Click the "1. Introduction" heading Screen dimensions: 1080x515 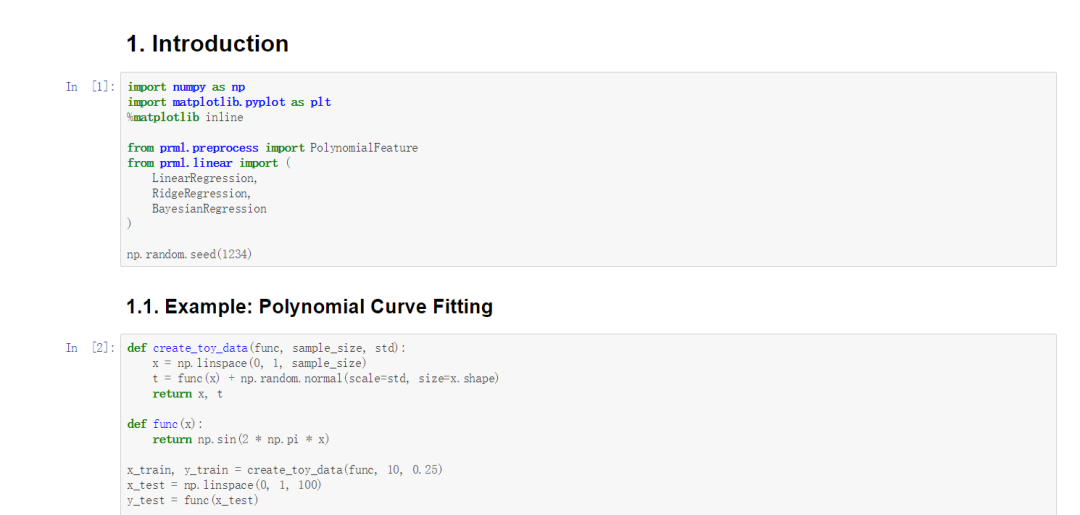tap(207, 44)
